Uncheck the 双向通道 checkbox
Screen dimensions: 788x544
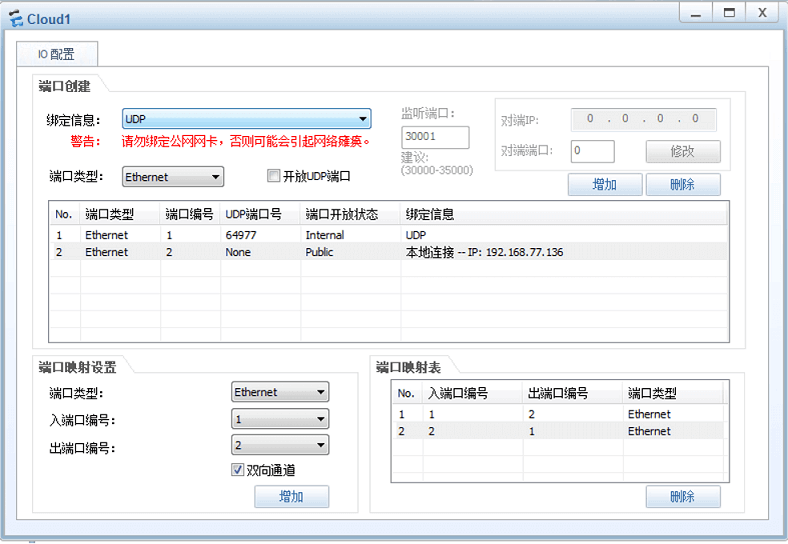[x=238, y=470]
